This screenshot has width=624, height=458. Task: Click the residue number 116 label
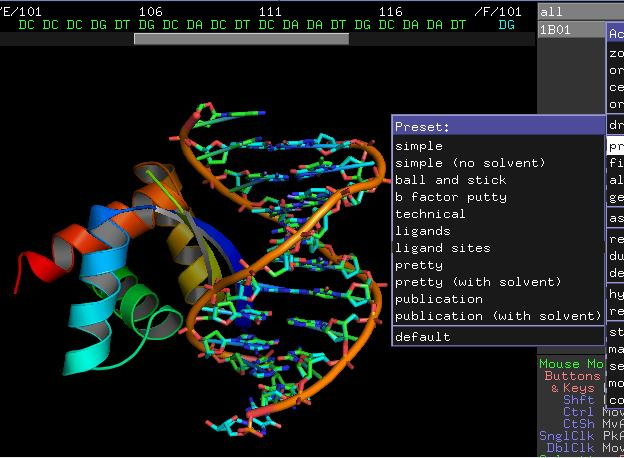pyautogui.click(x=390, y=12)
